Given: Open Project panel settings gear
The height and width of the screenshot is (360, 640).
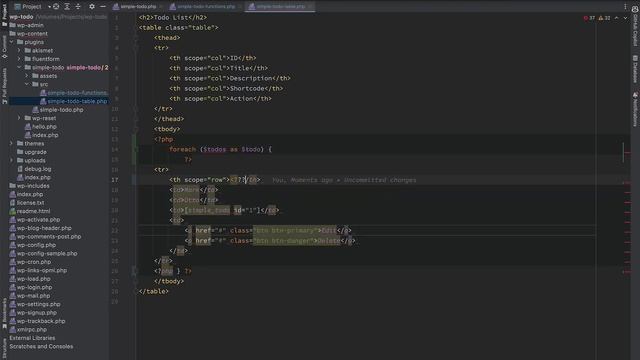Looking at the screenshot, I should coord(91,7).
